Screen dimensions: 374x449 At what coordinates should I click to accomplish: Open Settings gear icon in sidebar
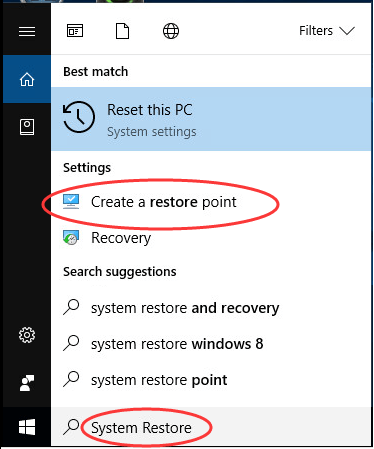click(27, 335)
